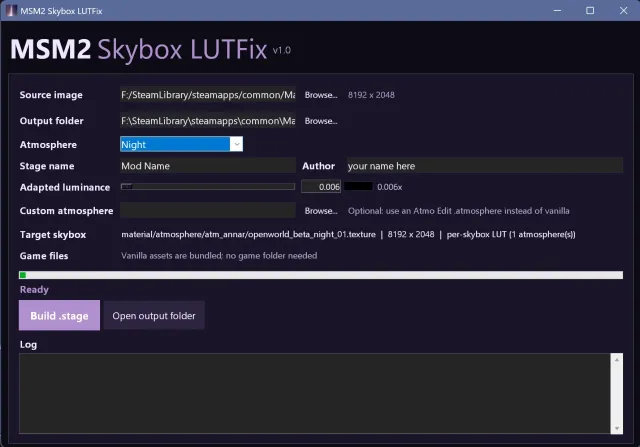This screenshot has height=447, width=640.
Task: Minimize the LUTFix window
Action: 557,11
